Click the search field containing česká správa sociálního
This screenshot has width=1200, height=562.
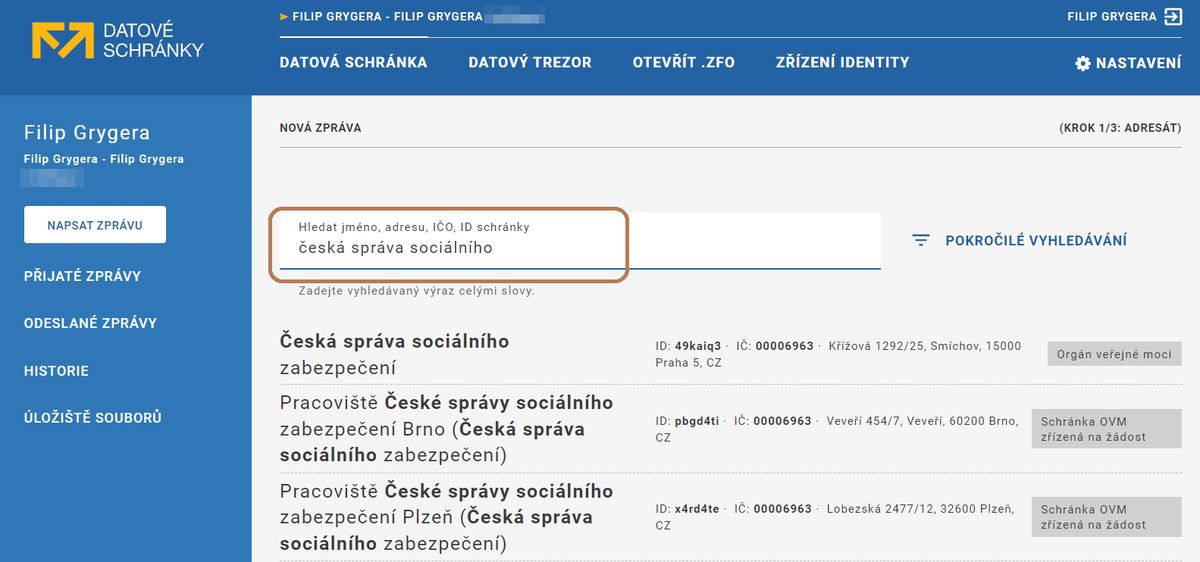point(580,241)
